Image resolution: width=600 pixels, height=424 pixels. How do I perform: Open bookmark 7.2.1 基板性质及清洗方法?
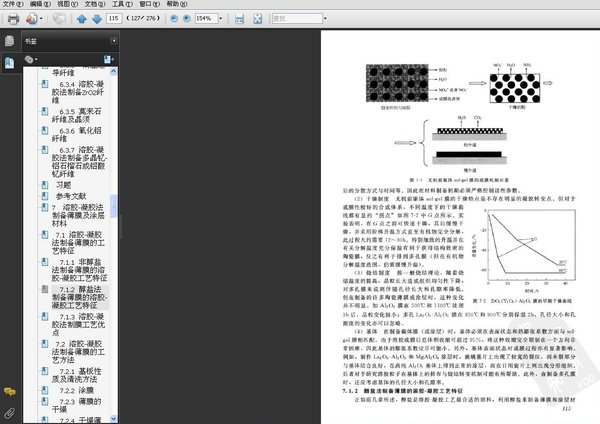click(x=77, y=375)
